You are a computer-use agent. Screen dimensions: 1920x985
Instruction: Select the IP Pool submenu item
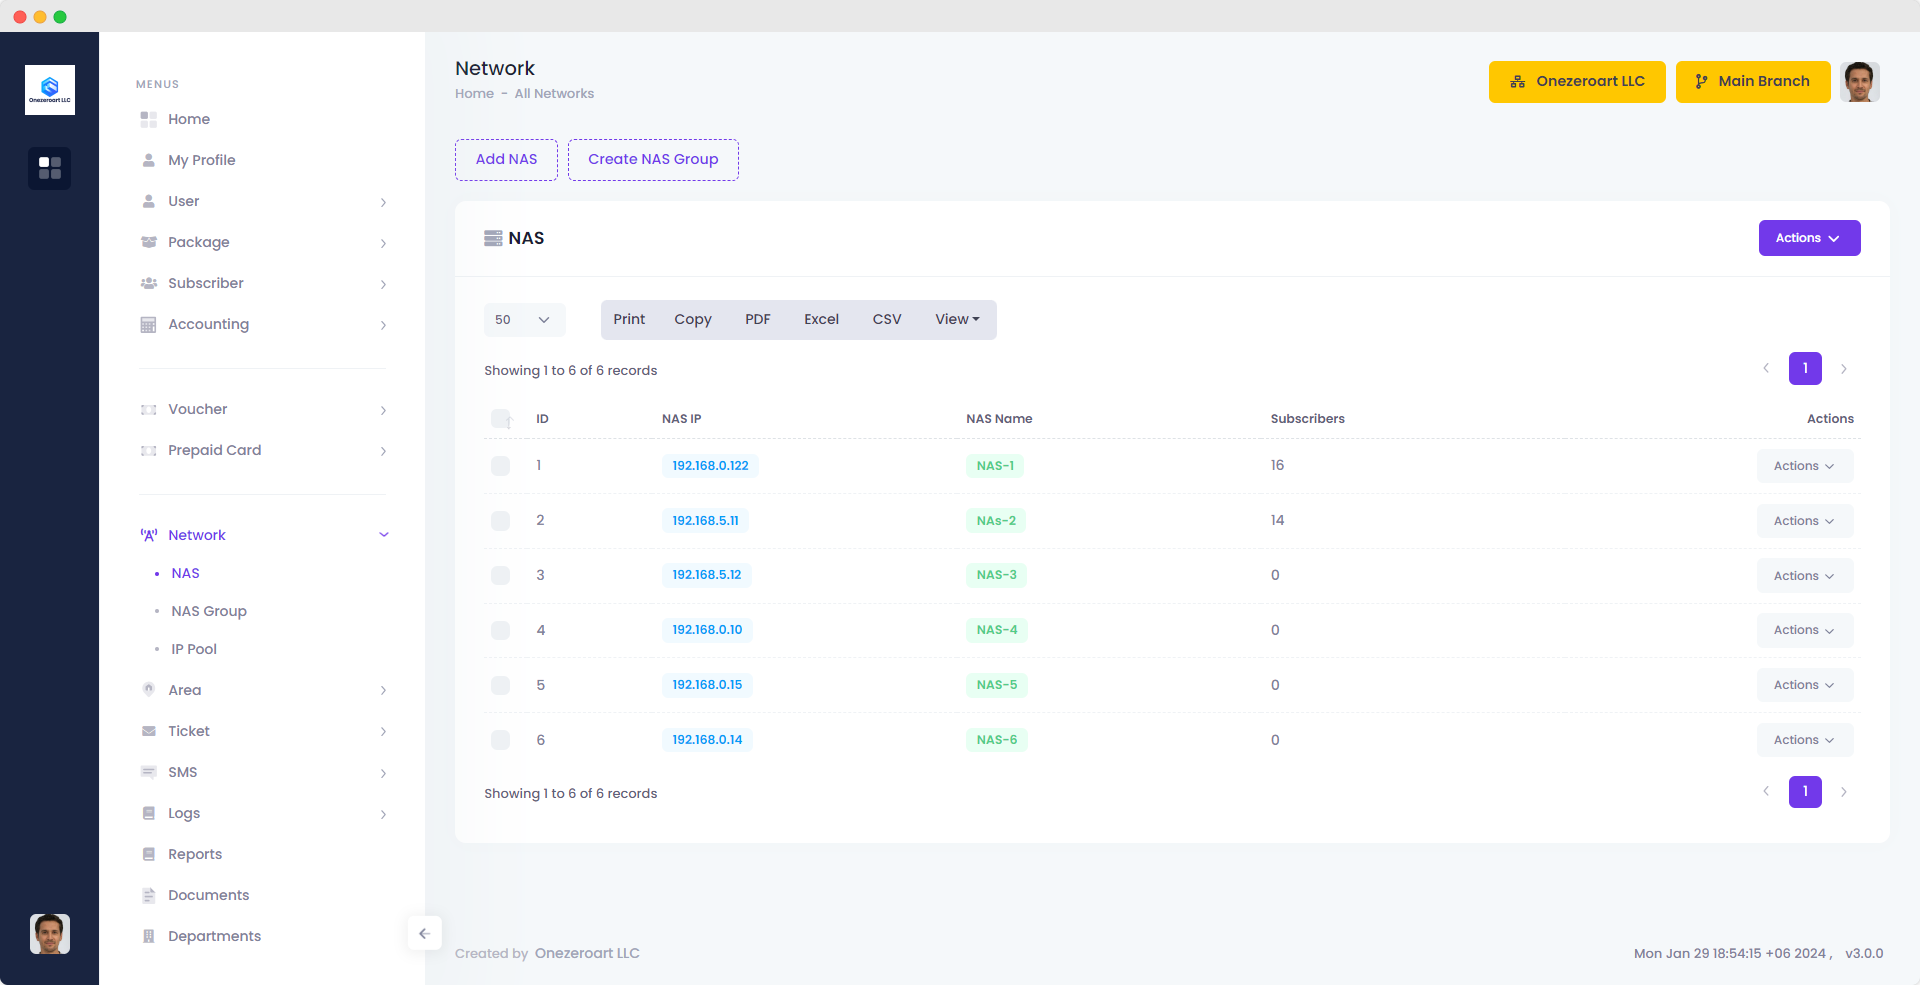(194, 649)
